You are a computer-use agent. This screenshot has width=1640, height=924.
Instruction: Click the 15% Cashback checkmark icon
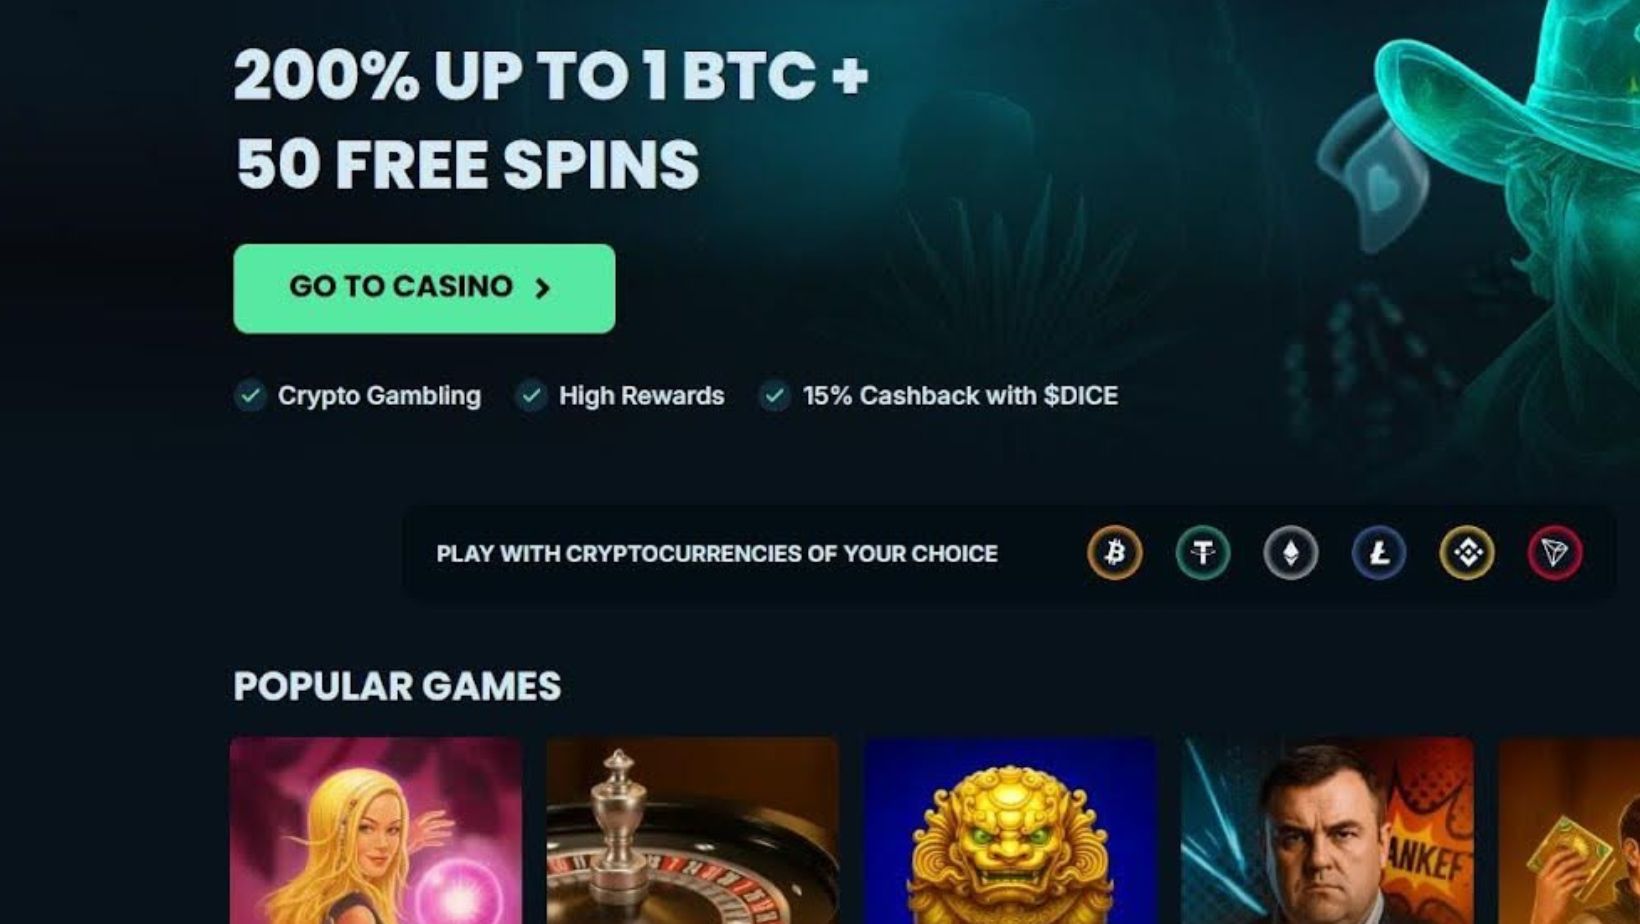coord(774,396)
